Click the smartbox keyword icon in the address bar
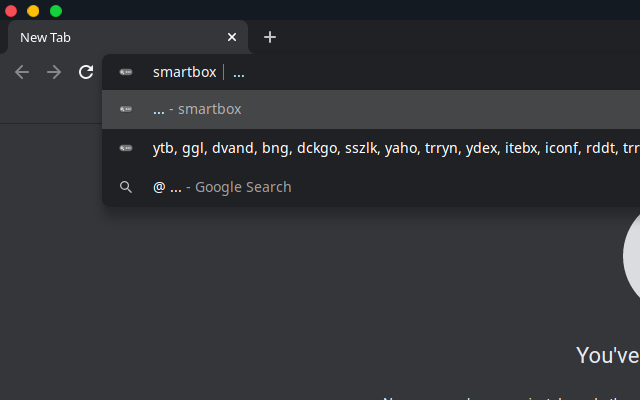 click(126, 72)
